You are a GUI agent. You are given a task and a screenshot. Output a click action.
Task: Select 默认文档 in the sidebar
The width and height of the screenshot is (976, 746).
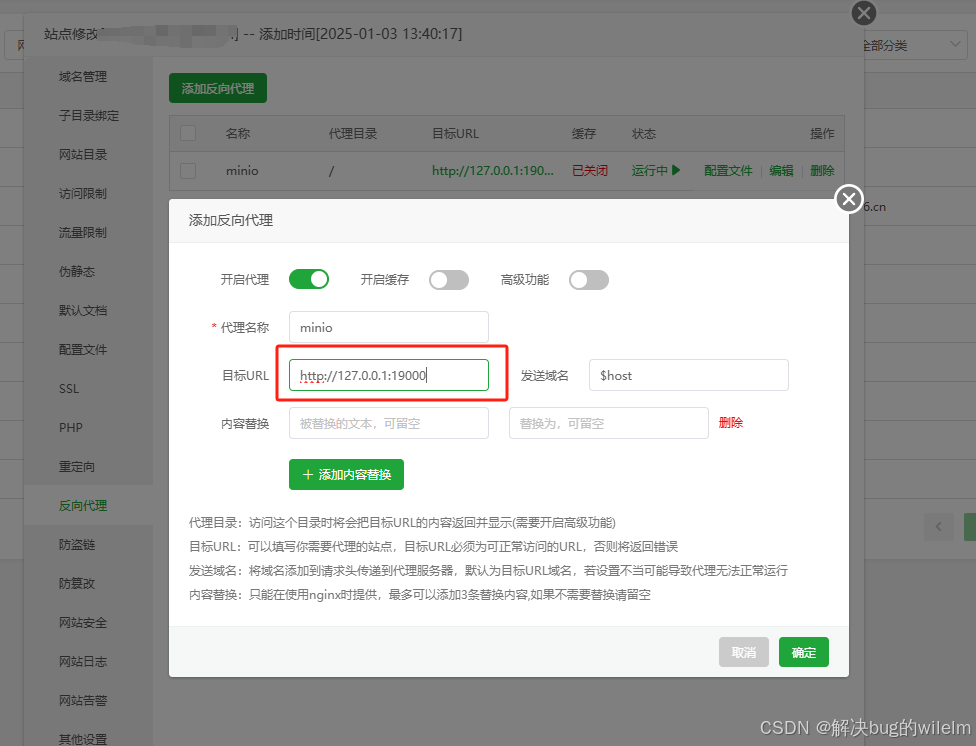(83, 310)
